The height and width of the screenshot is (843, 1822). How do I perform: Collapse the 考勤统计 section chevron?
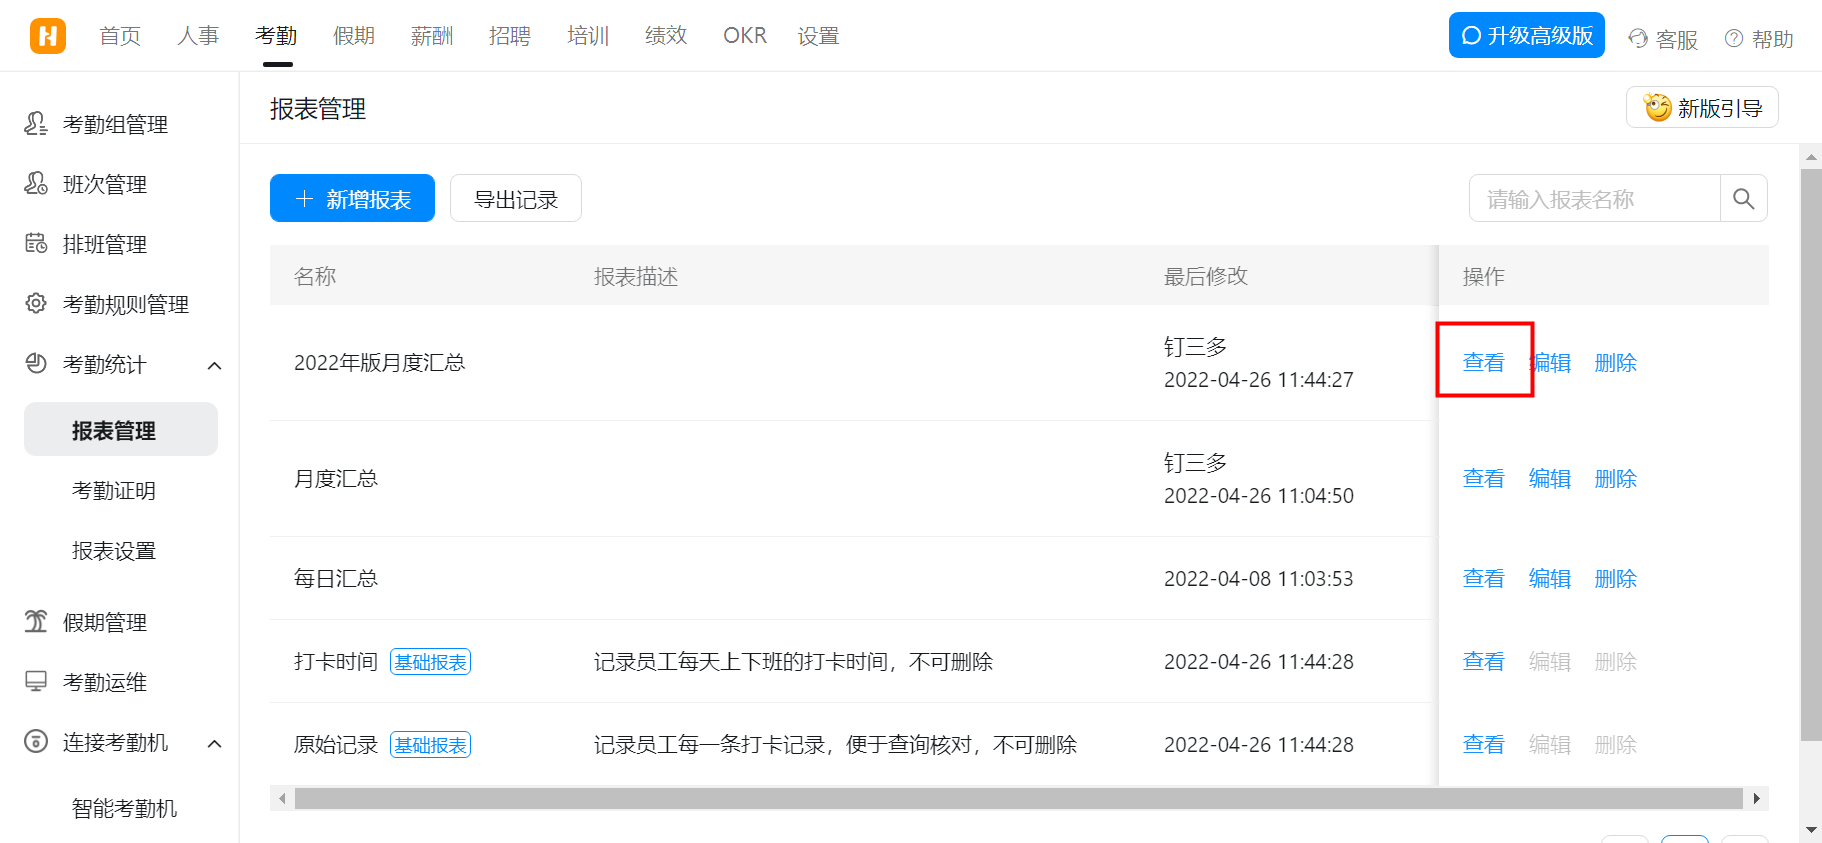214,365
